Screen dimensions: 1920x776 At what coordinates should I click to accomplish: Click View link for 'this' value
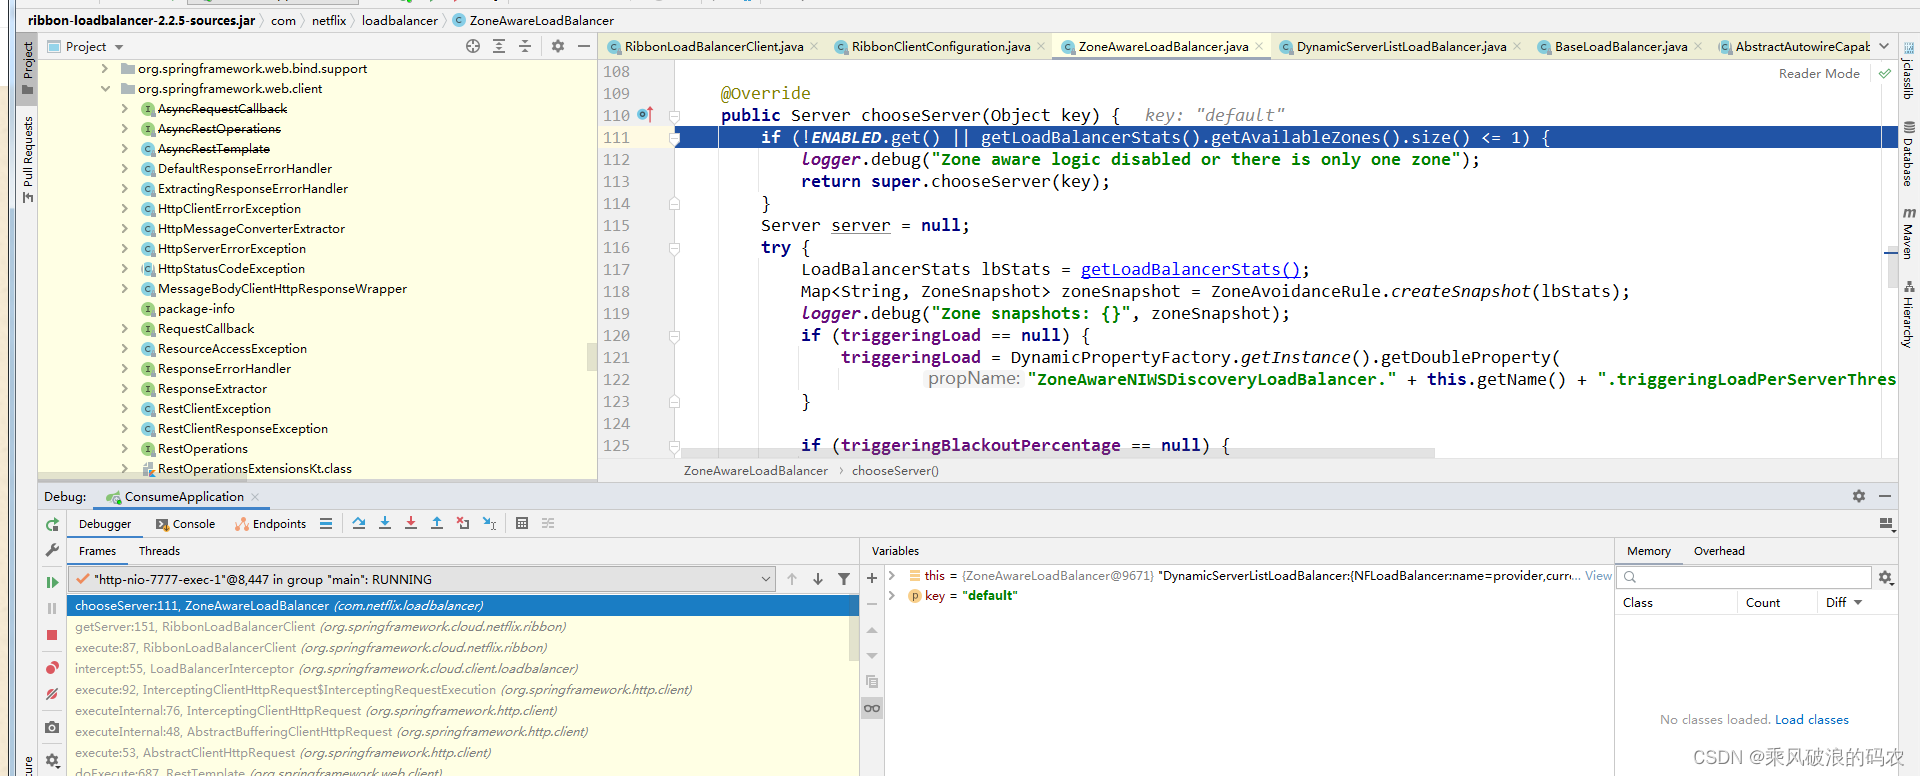coord(1598,576)
